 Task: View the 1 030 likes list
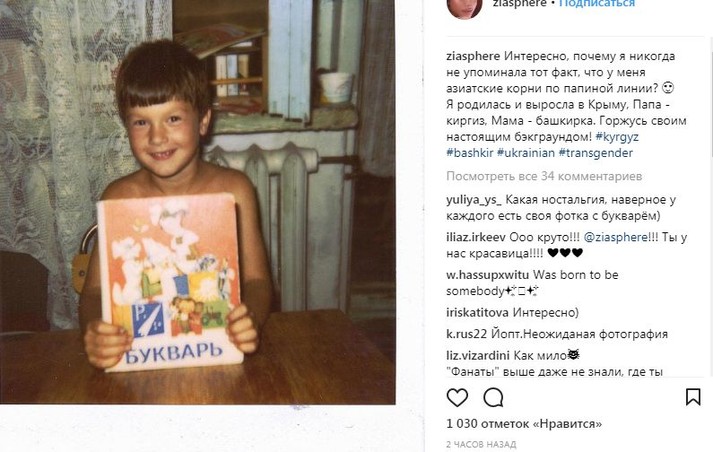click(x=524, y=424)
